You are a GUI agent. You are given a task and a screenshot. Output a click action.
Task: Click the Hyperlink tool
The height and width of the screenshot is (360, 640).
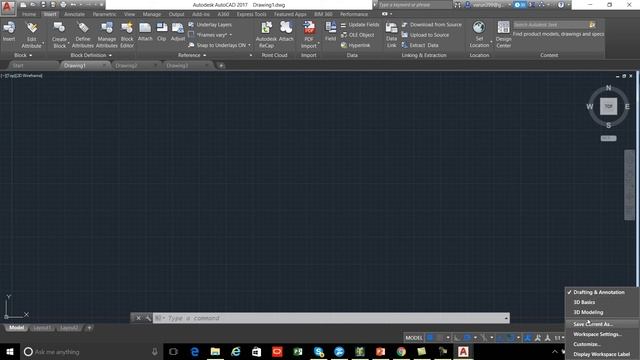(x=356, y=45)
